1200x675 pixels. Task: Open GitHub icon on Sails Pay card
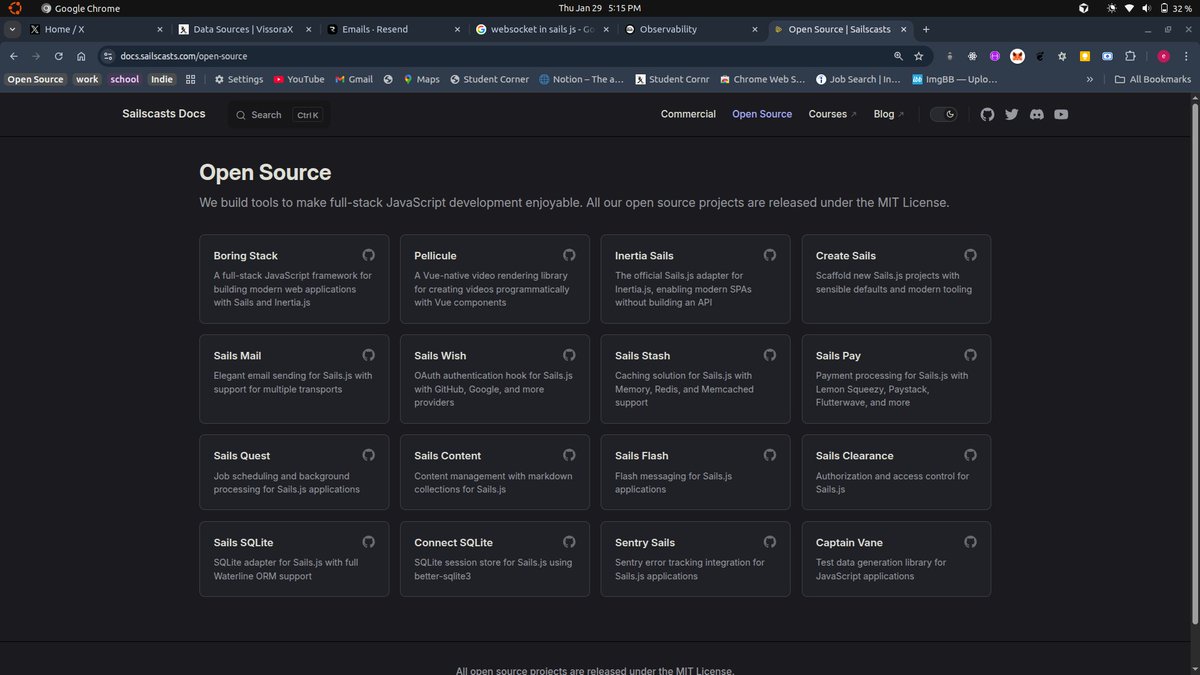point(970,355)
